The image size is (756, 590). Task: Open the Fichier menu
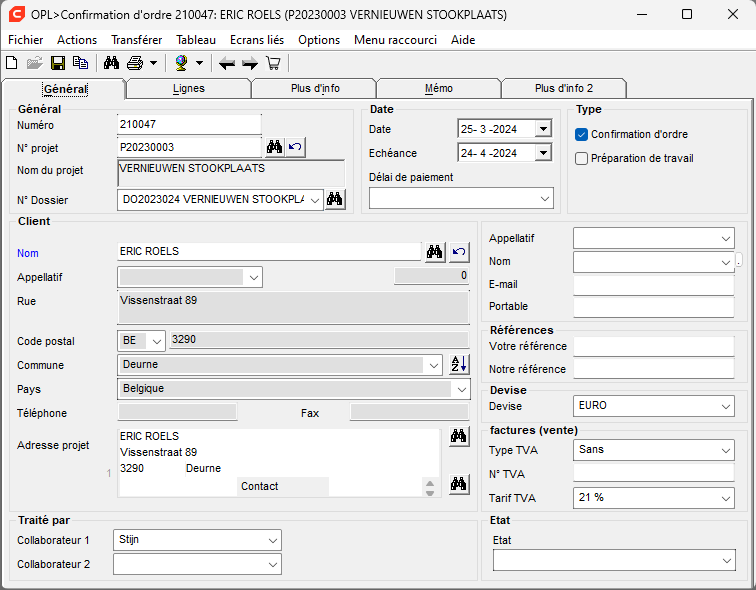click(26, 40)
